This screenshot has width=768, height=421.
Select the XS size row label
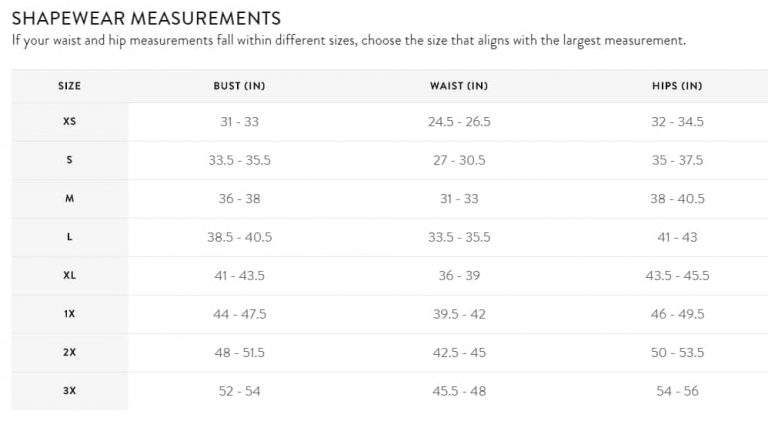tap(69, 122)
